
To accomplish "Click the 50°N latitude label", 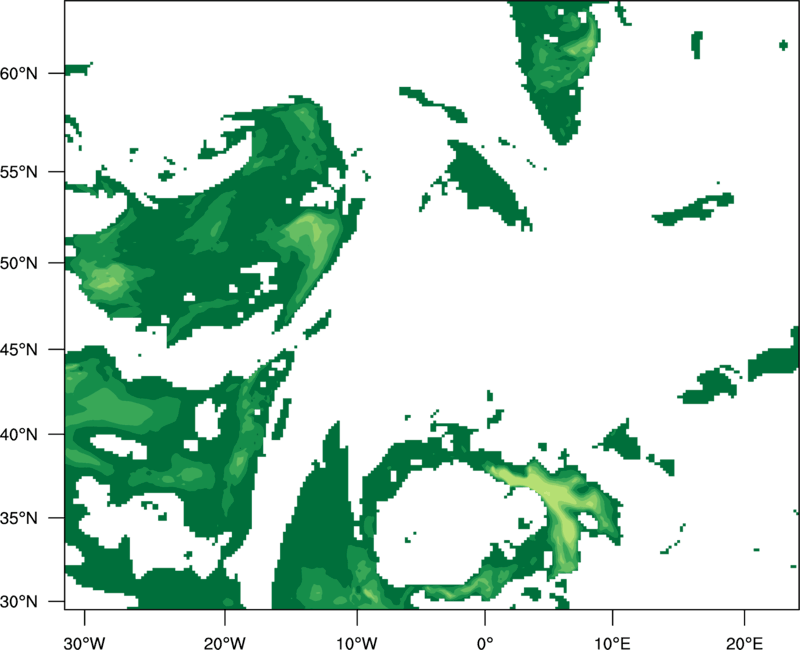I will click(19, 263).
